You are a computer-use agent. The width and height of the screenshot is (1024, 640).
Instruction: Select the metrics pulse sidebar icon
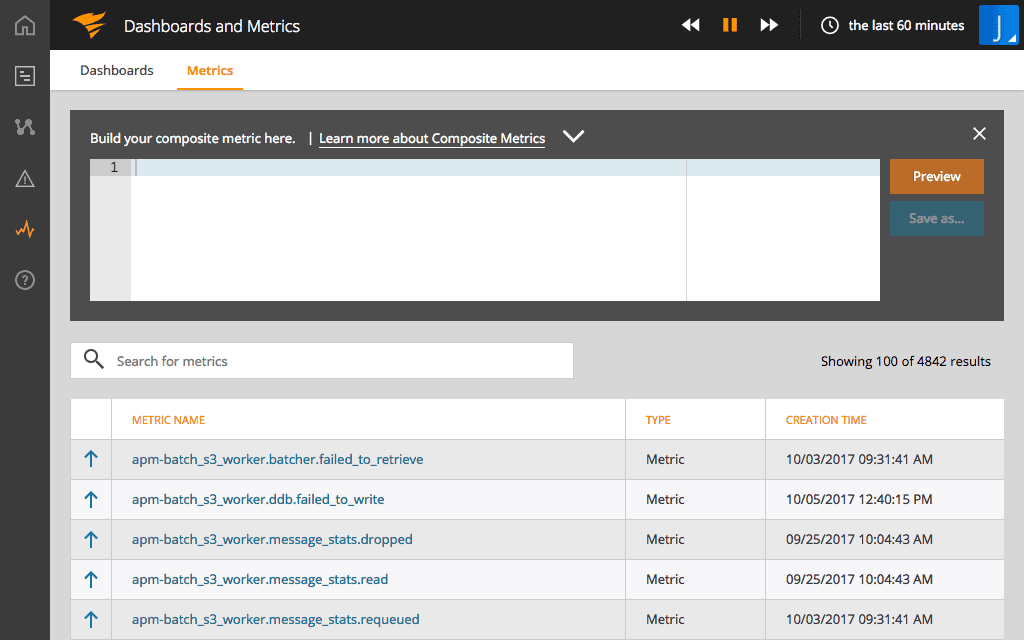click(x=25, y=229)
